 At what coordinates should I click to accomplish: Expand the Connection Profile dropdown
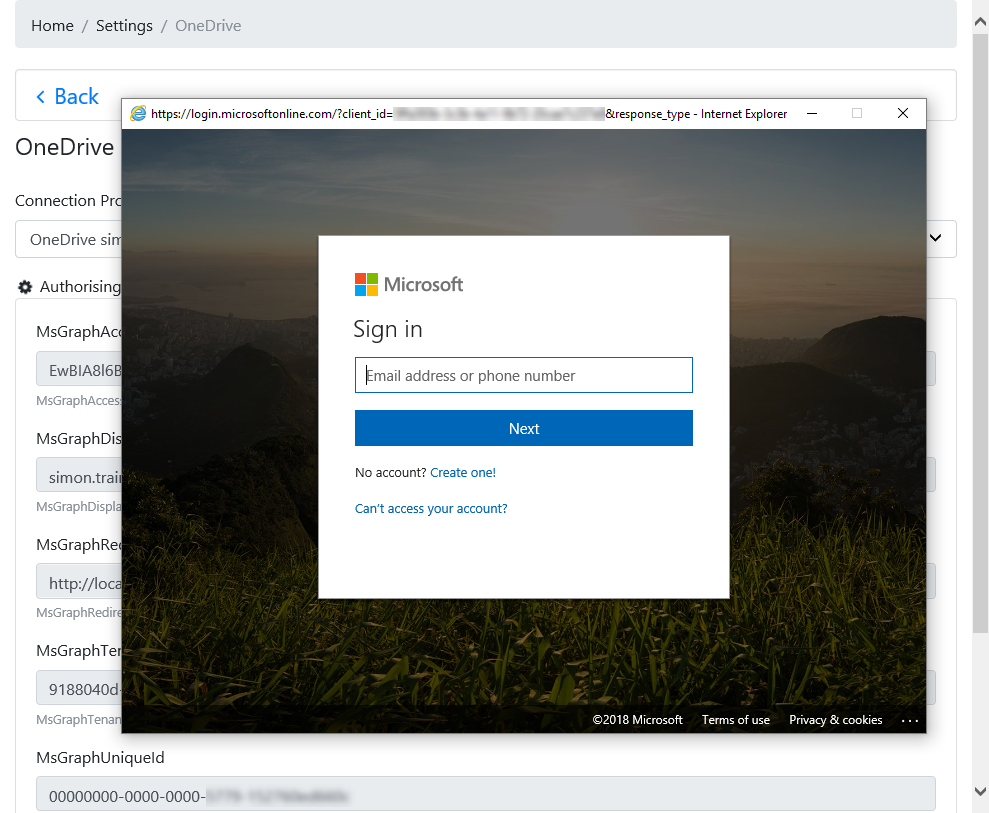(x=935, y=238)
